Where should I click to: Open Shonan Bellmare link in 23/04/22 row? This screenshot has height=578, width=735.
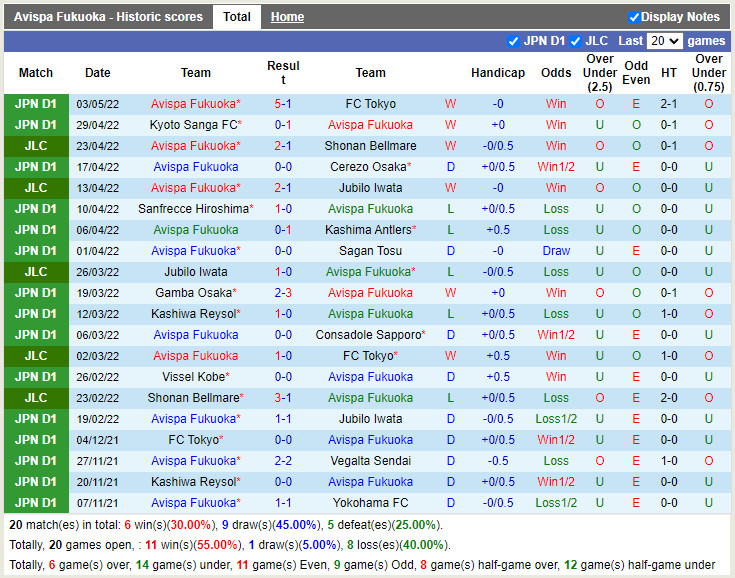click(370, 146)
